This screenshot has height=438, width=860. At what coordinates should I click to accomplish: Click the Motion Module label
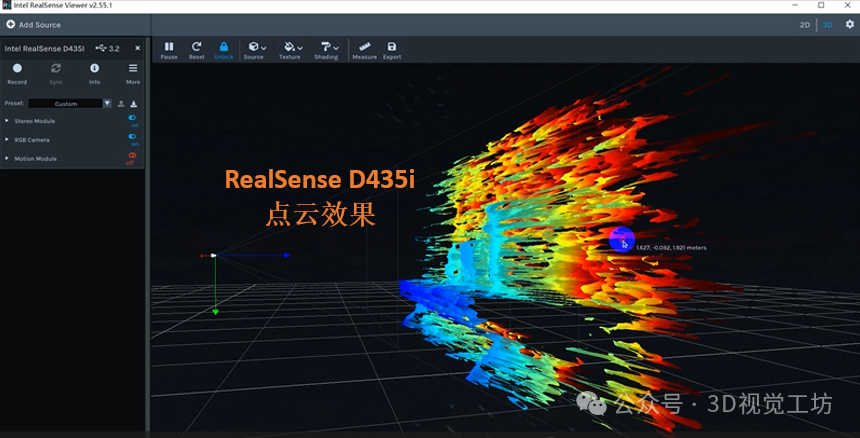click(x=35, y=158)
